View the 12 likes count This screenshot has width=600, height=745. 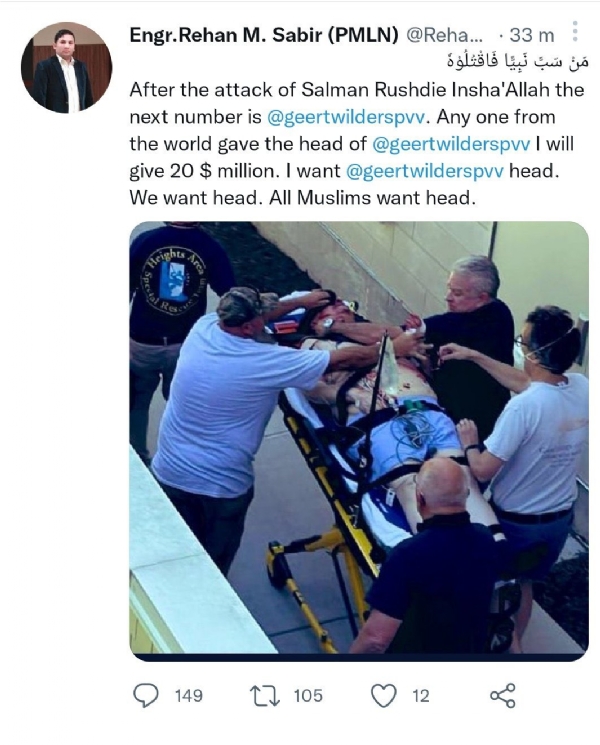(420, 696)
